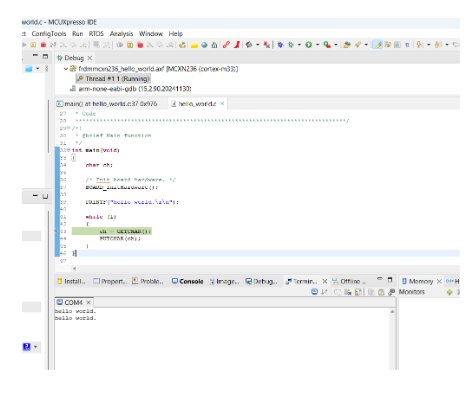Screen dimensions: 466x394
Task: Click the yellow folder toolbar icon
Action: pos(194,45)
